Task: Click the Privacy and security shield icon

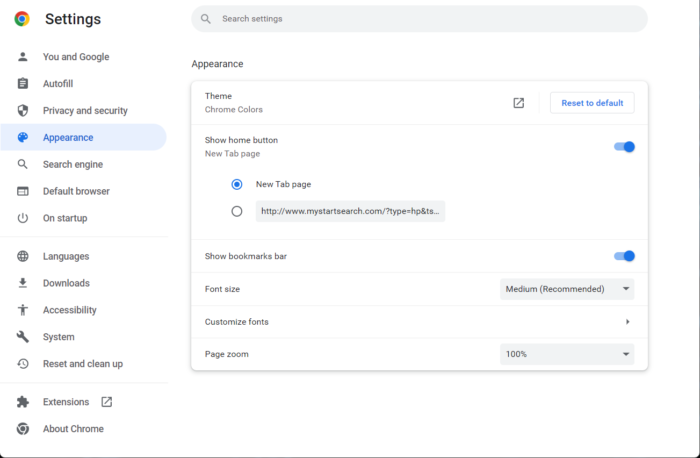Action: [22, 111]
